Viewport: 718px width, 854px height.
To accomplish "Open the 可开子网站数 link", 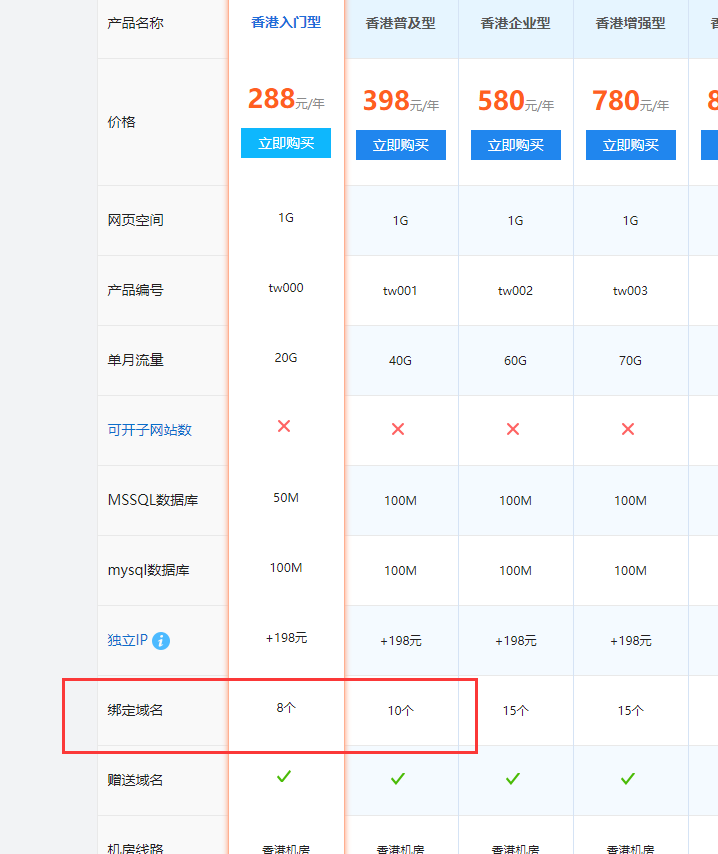I will (150, 430).
